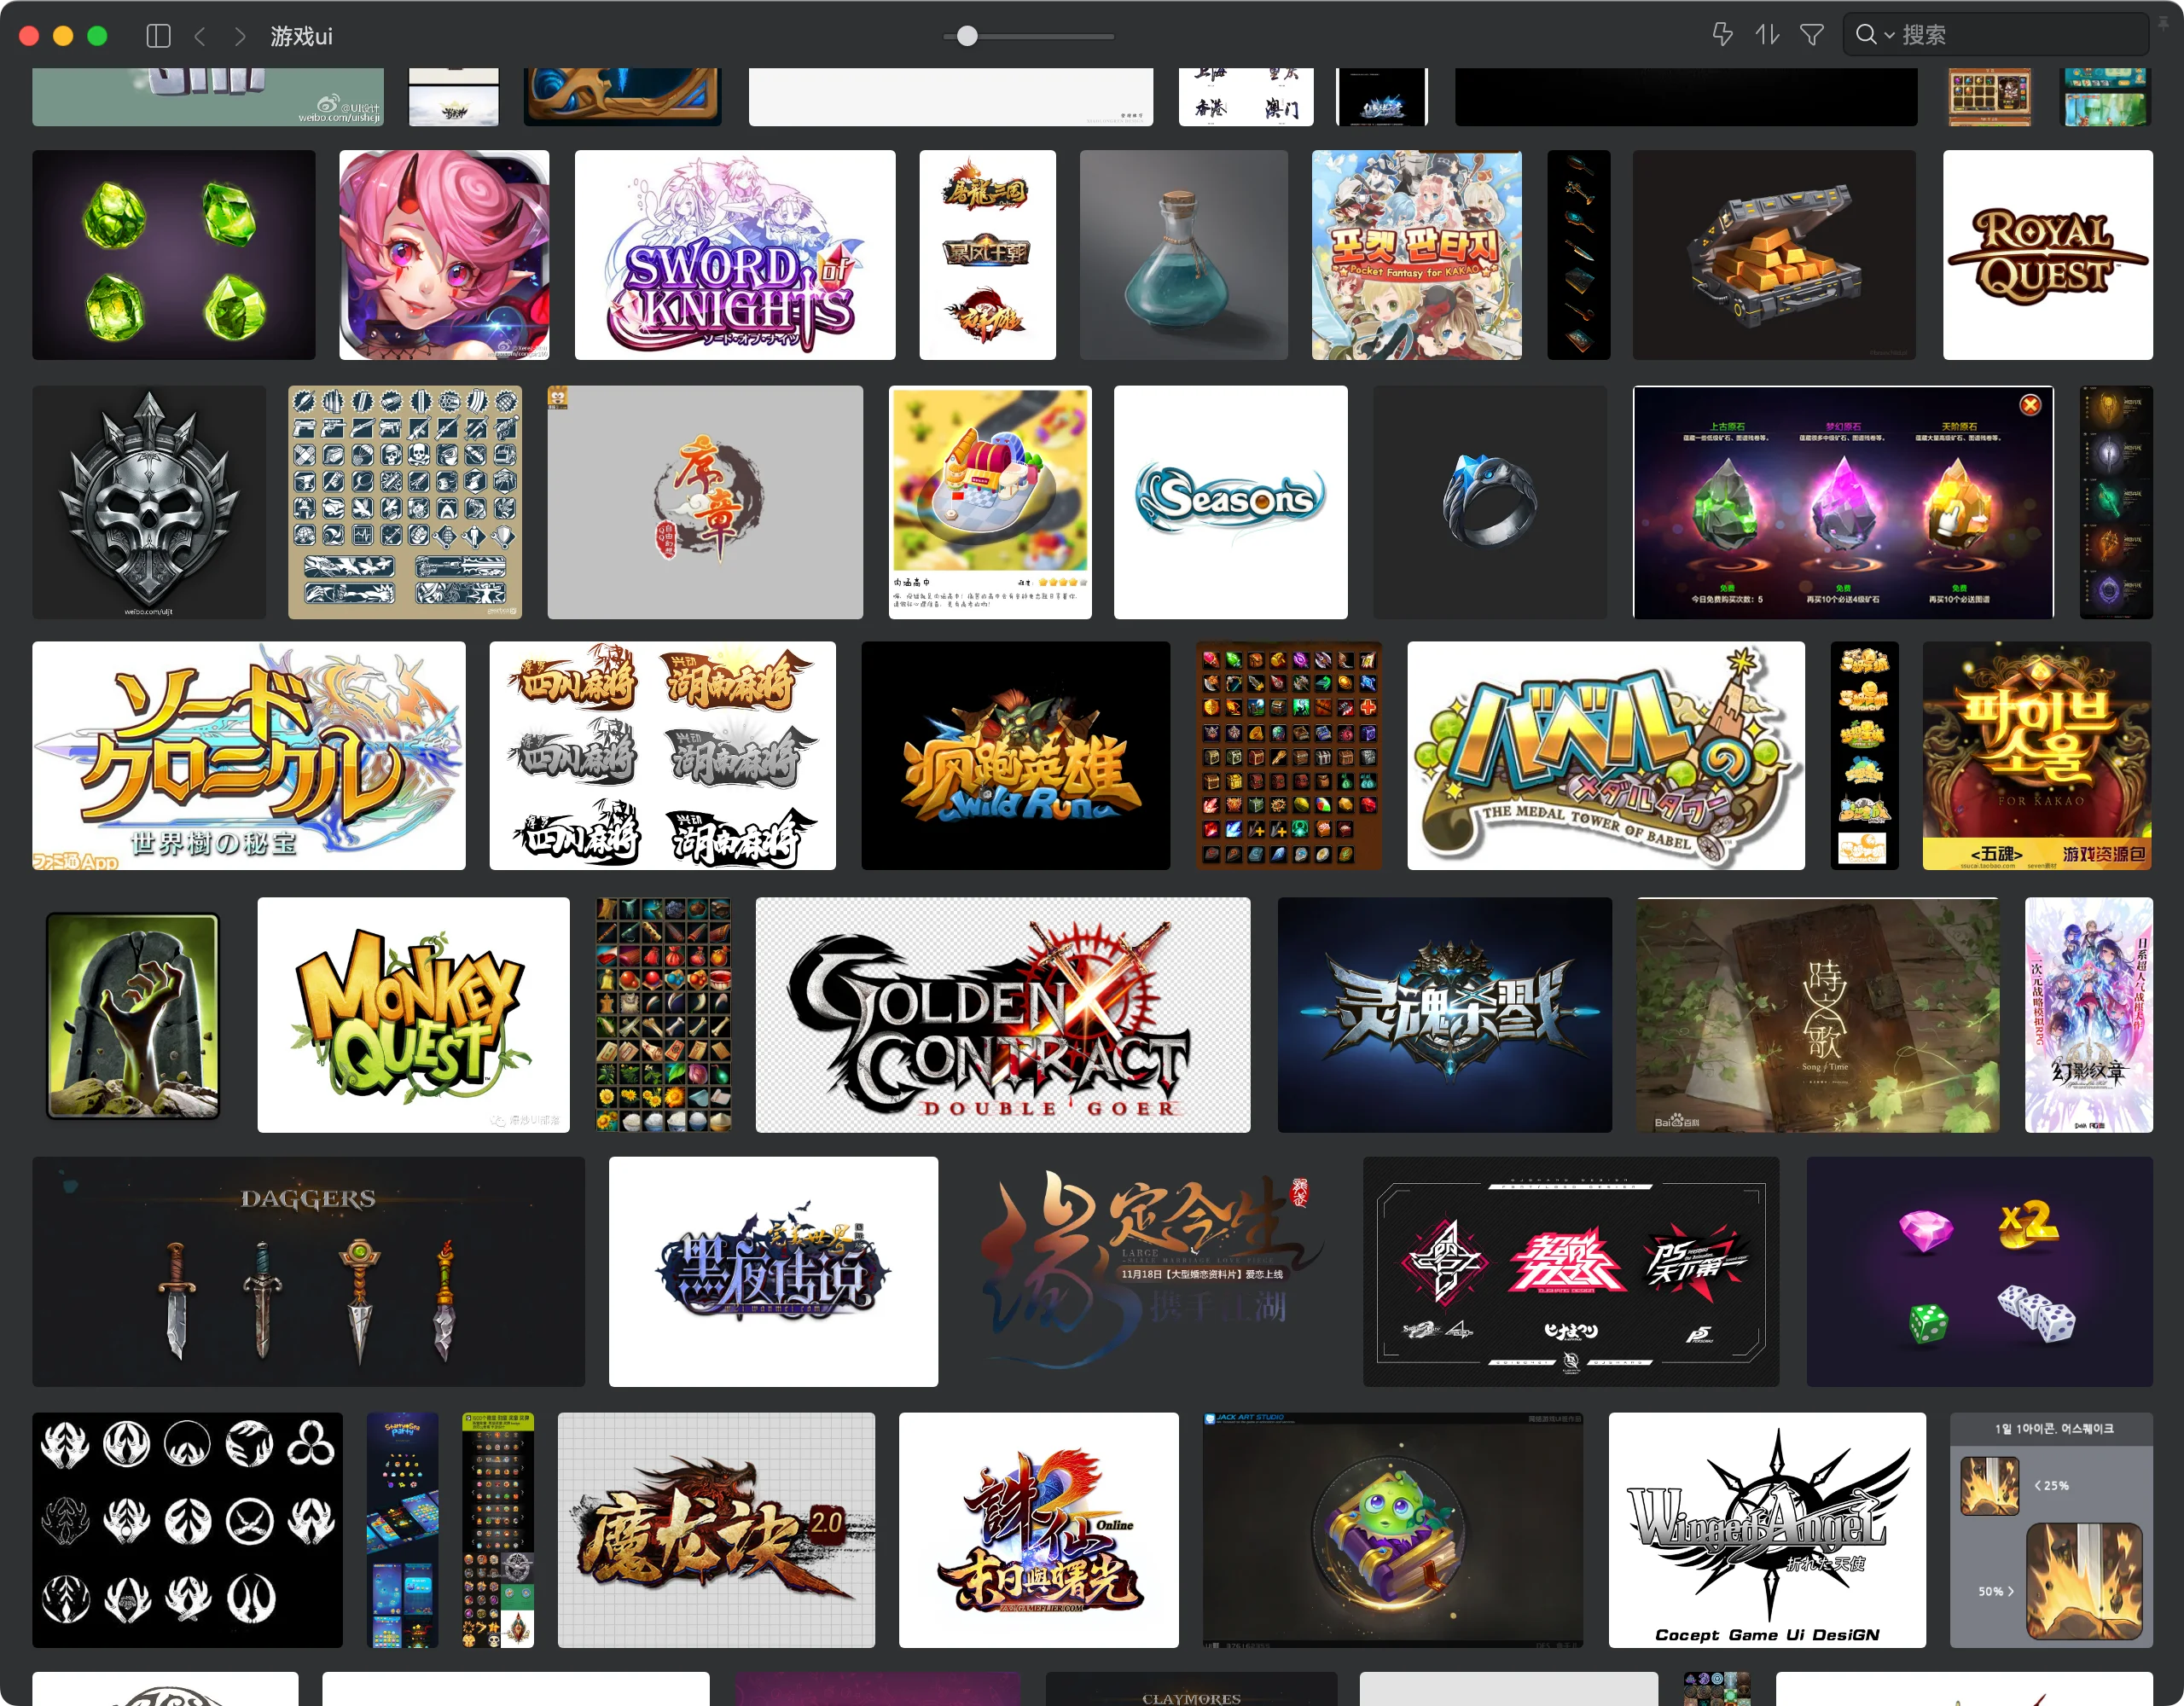Open the brown item icon grid thumbnail
Viewport: 2184px width, 1706px height.
click(x=1289, y=755)
